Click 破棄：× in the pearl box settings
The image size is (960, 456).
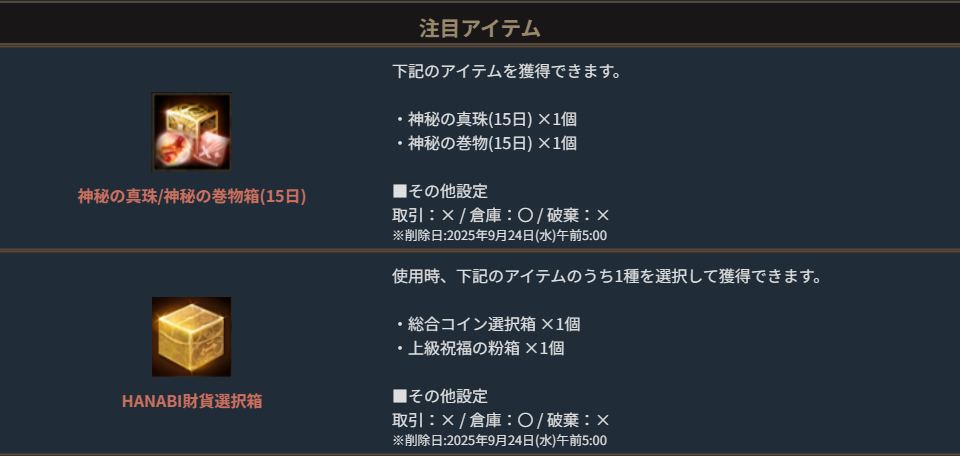tap(580, 215)
